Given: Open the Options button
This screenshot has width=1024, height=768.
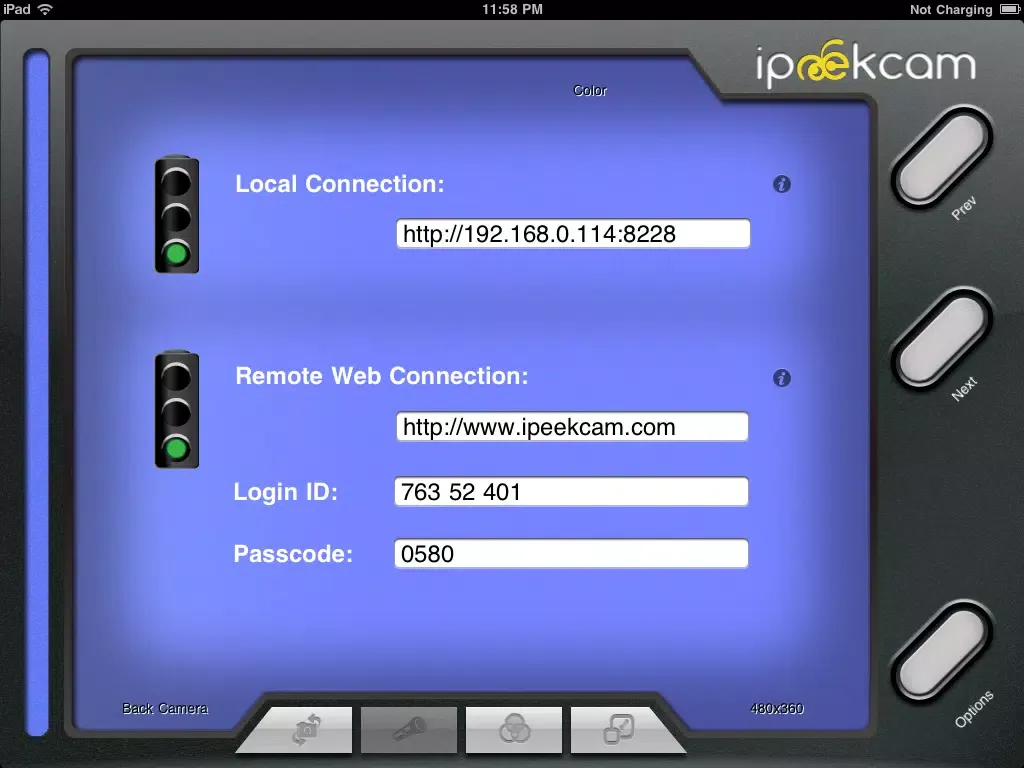Looking at the screenshot, I should tap(942, 651).
